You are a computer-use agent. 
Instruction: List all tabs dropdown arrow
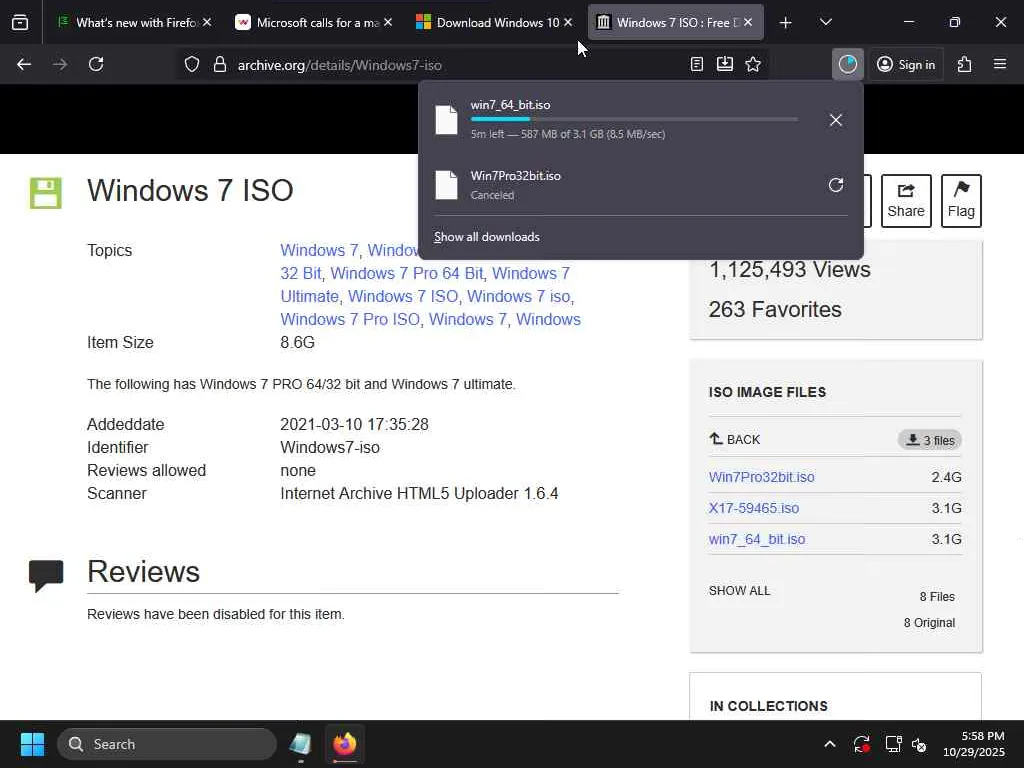tap(825, 23)
